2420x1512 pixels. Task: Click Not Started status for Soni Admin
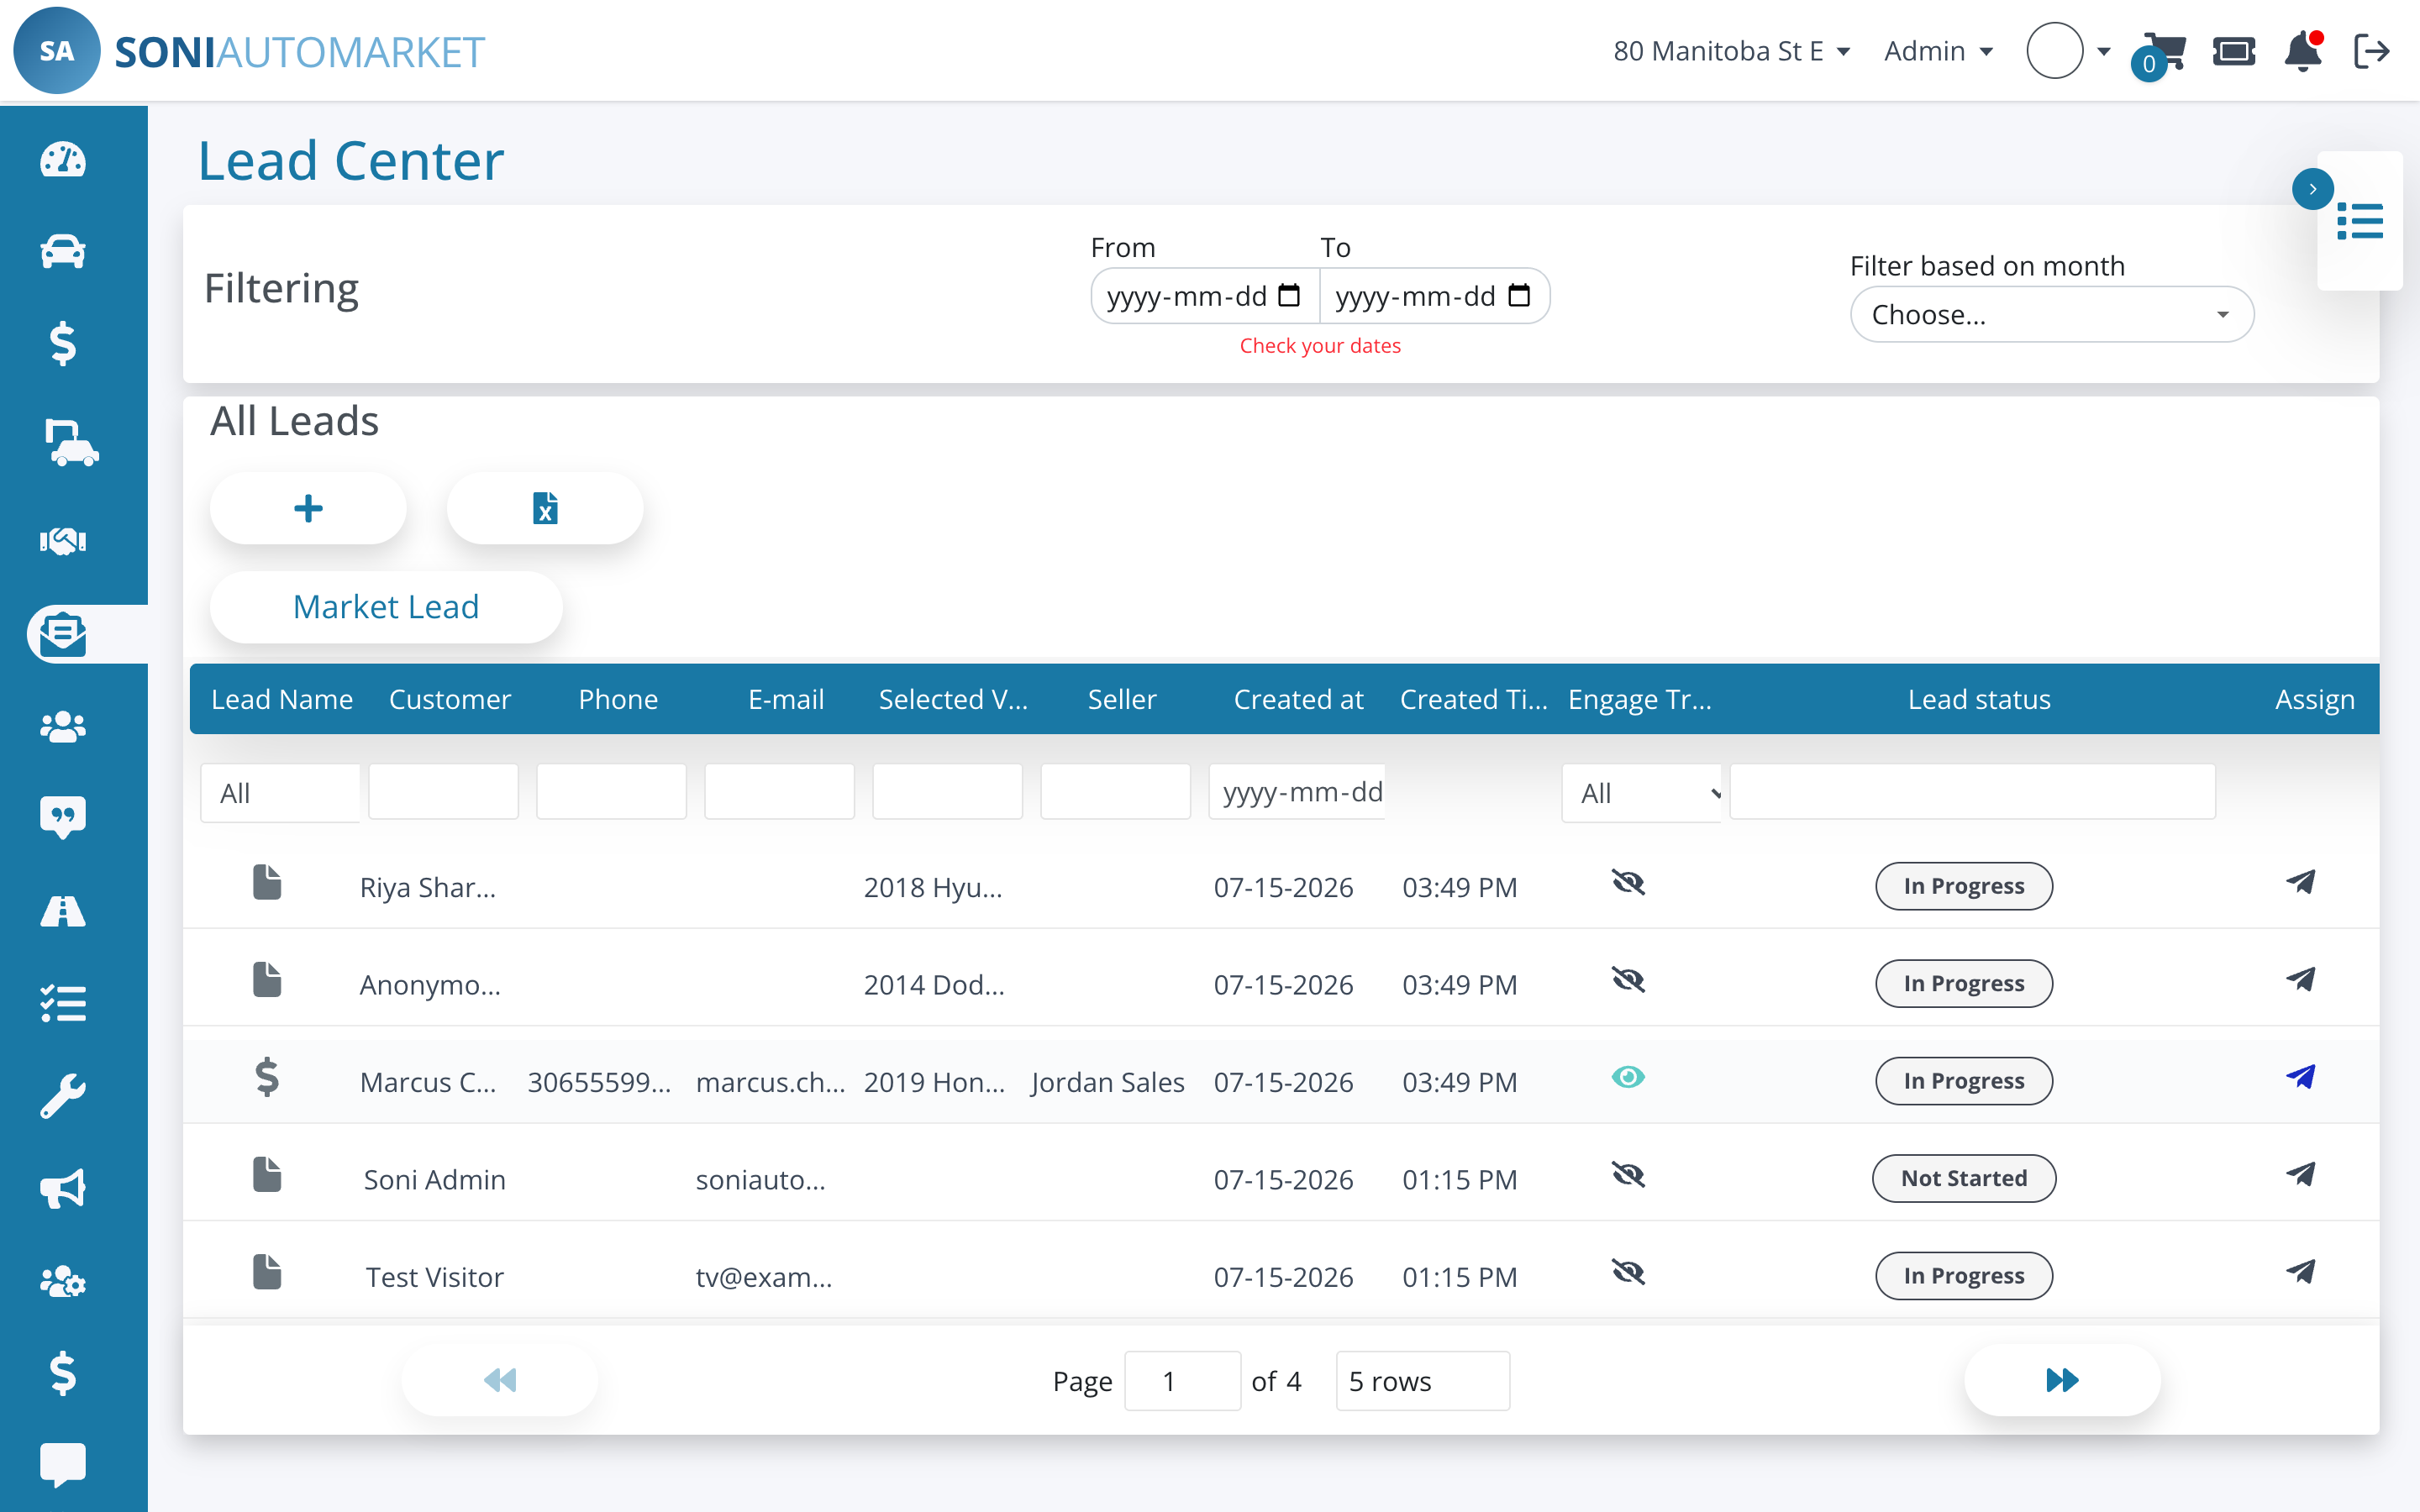pyautogui.click(x=1963, y=1179)
